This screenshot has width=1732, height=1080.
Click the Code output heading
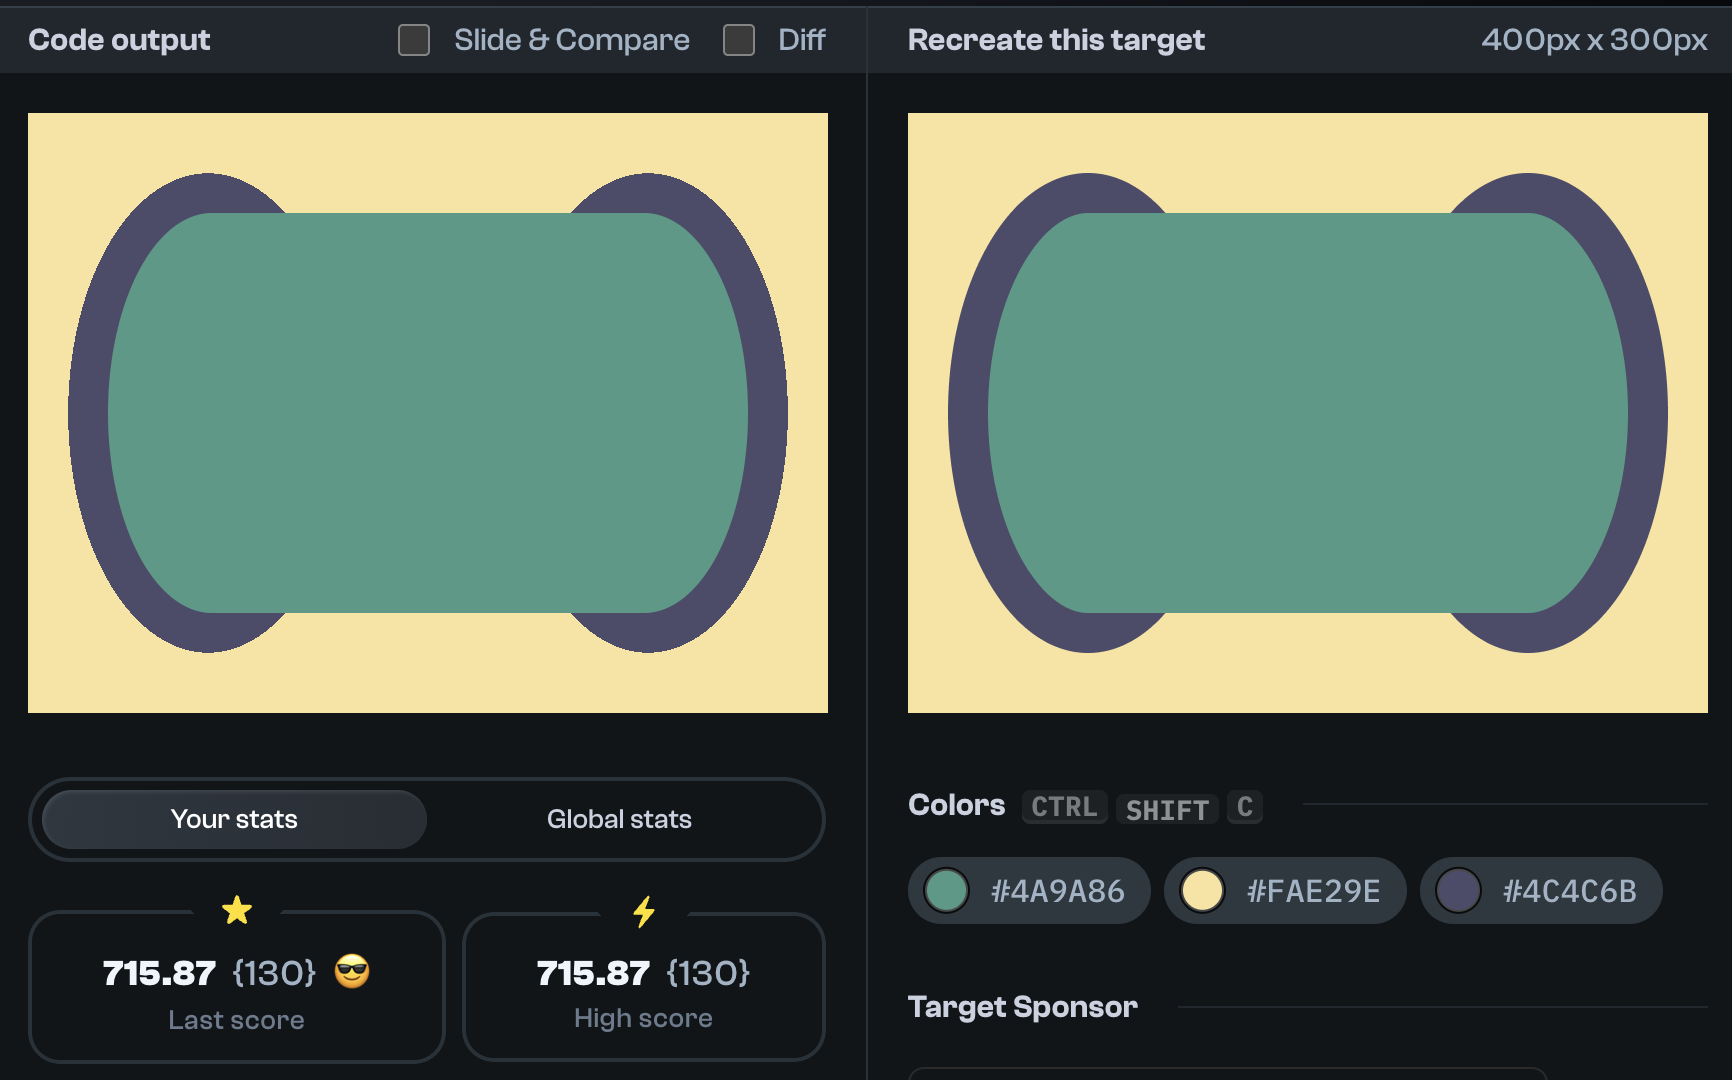coord(119,40)
